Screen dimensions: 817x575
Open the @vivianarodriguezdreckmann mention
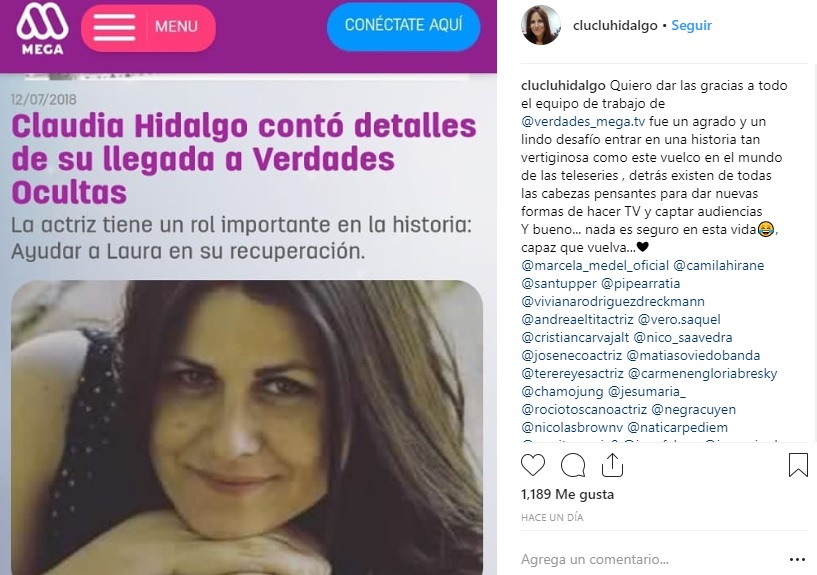point(613,302)
